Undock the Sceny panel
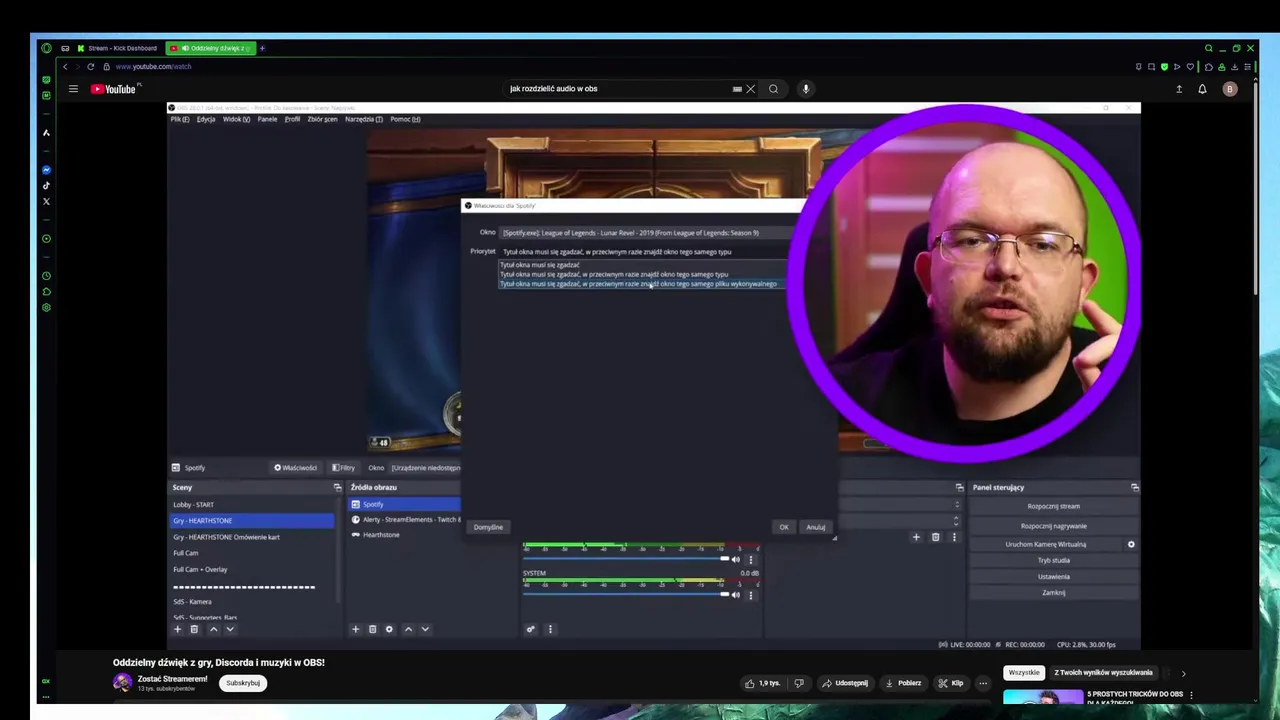1280x720 pixels. pyautogui.click(x=337, y=487)
